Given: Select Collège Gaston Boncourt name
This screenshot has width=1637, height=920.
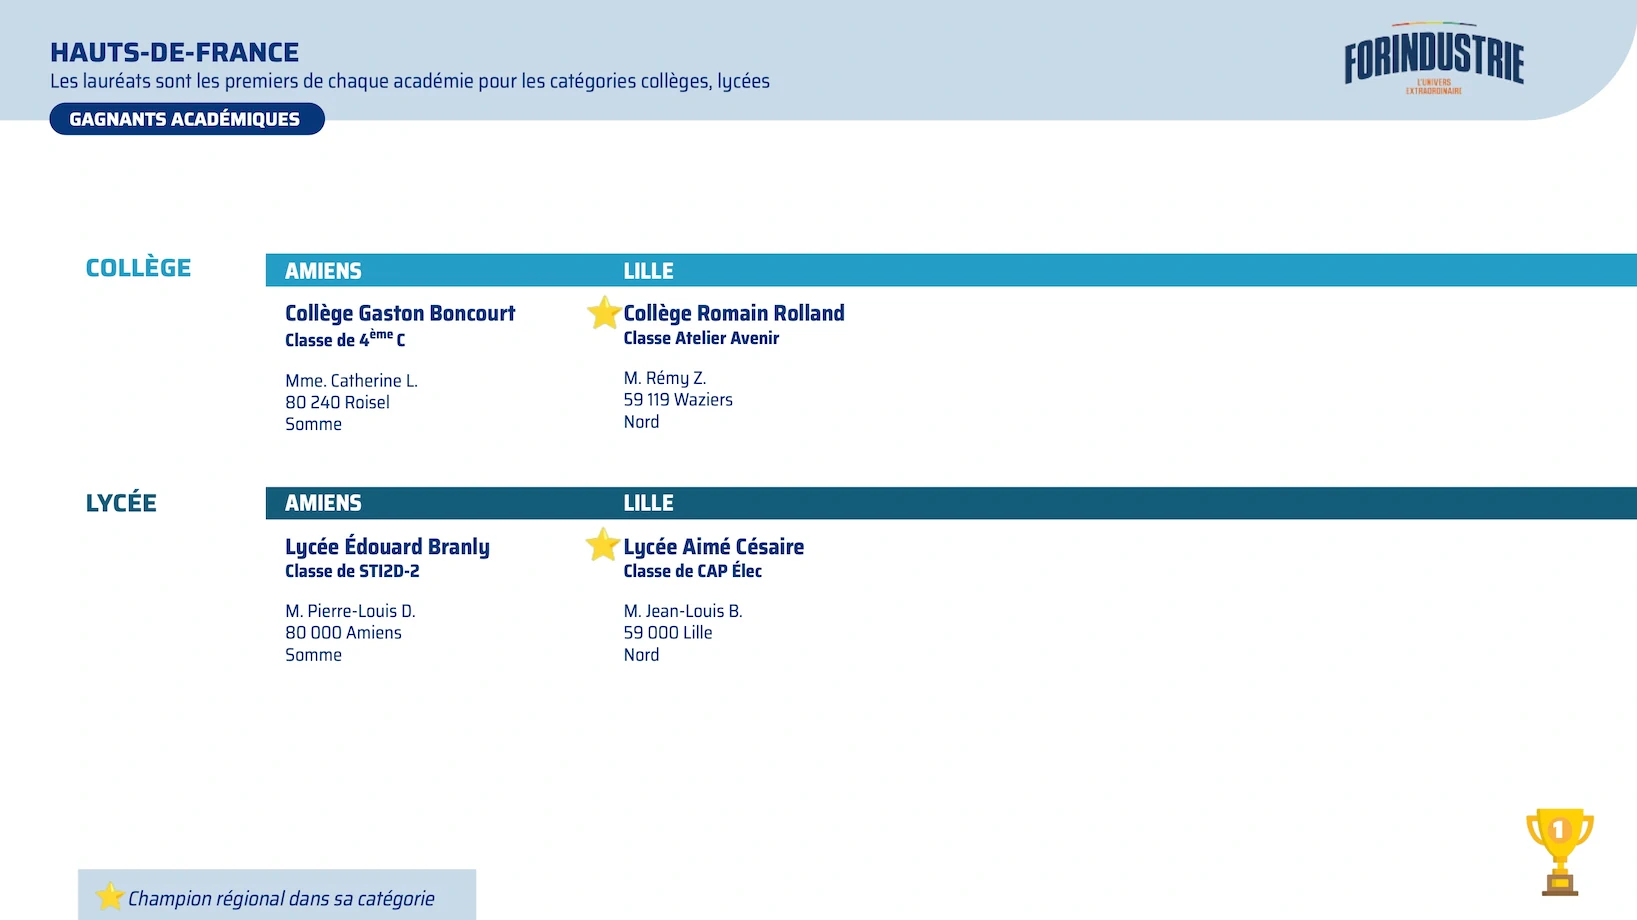Looking at the screenshot, I should coord(400,313).
